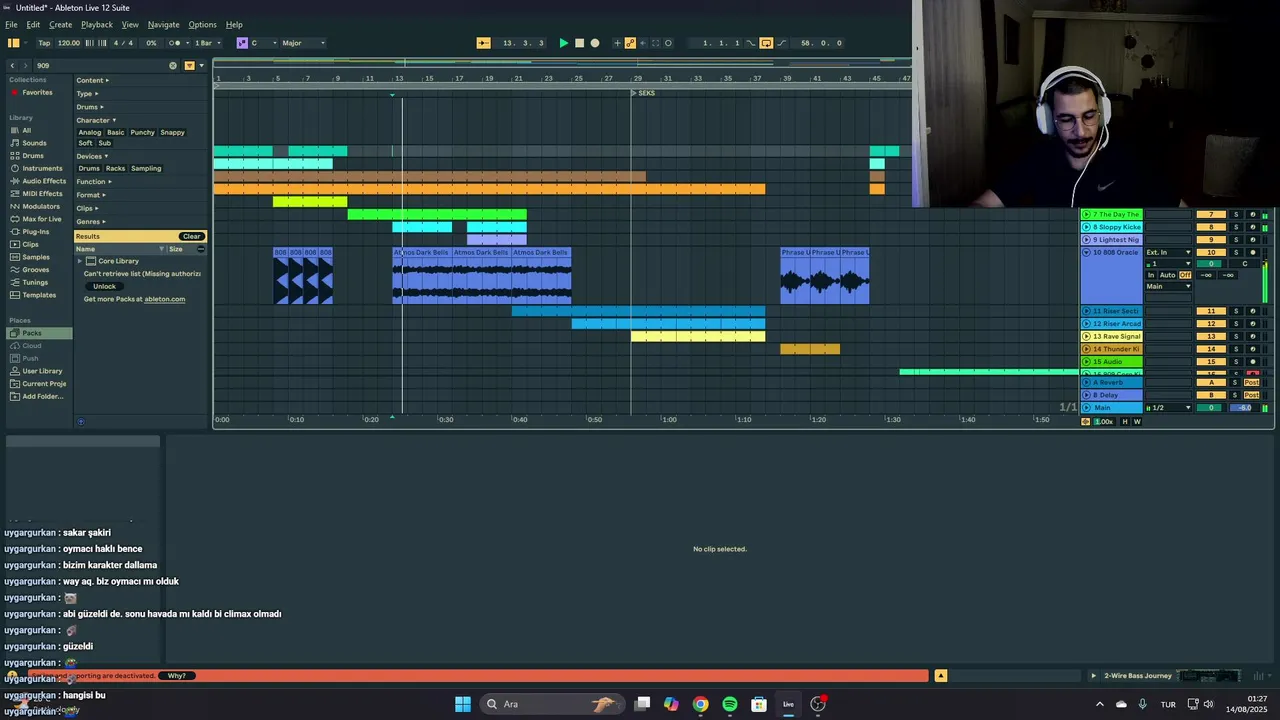This screenshot has height=720, width=1280.
Task: Click the browser filter toggle icon
Action: click(x=189, y=65)
